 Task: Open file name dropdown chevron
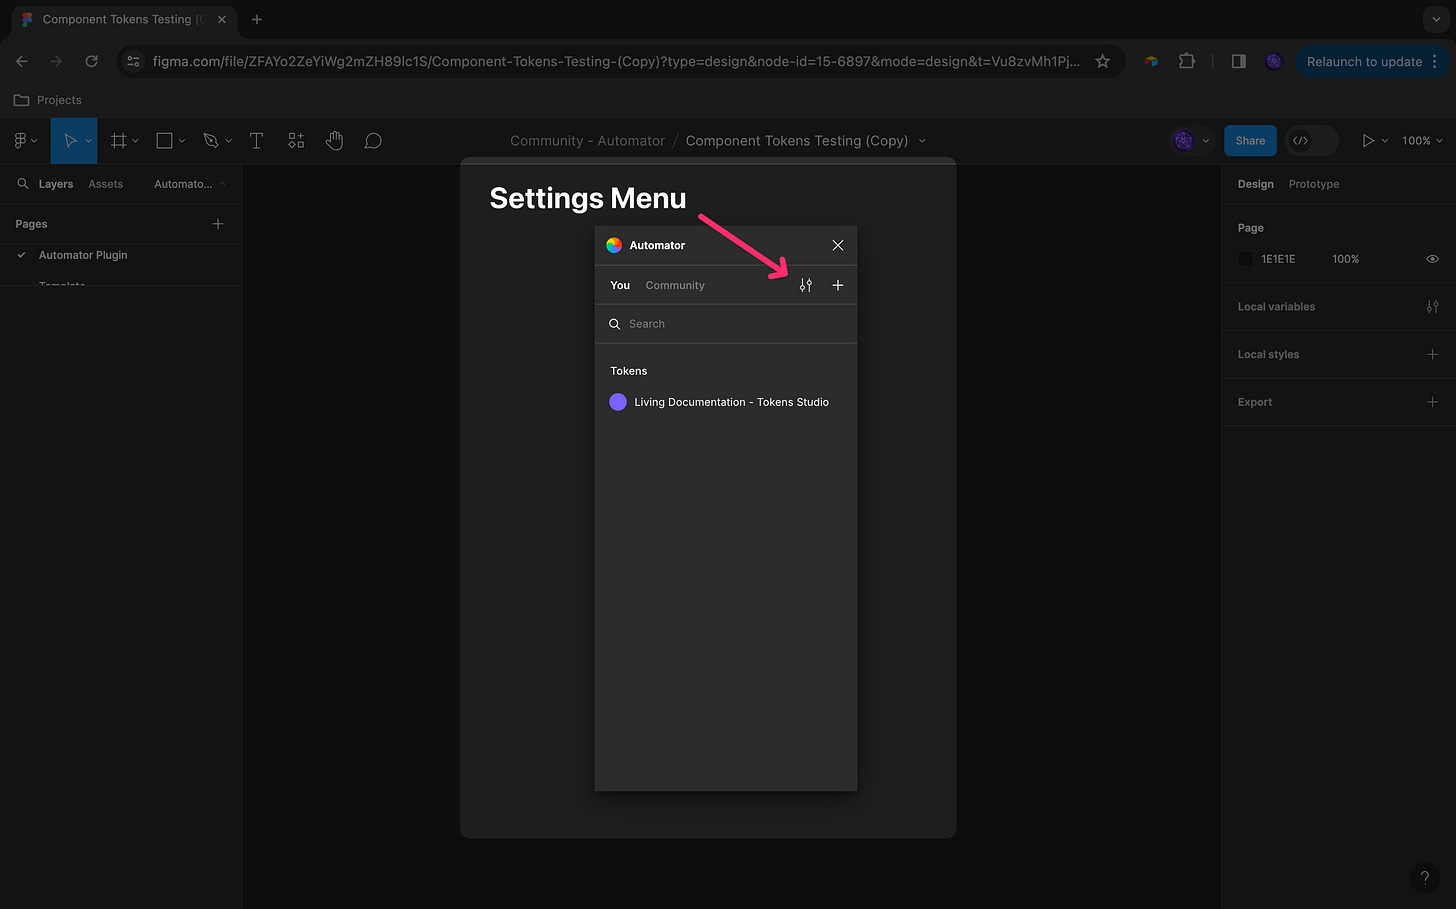tap(922, 141)
